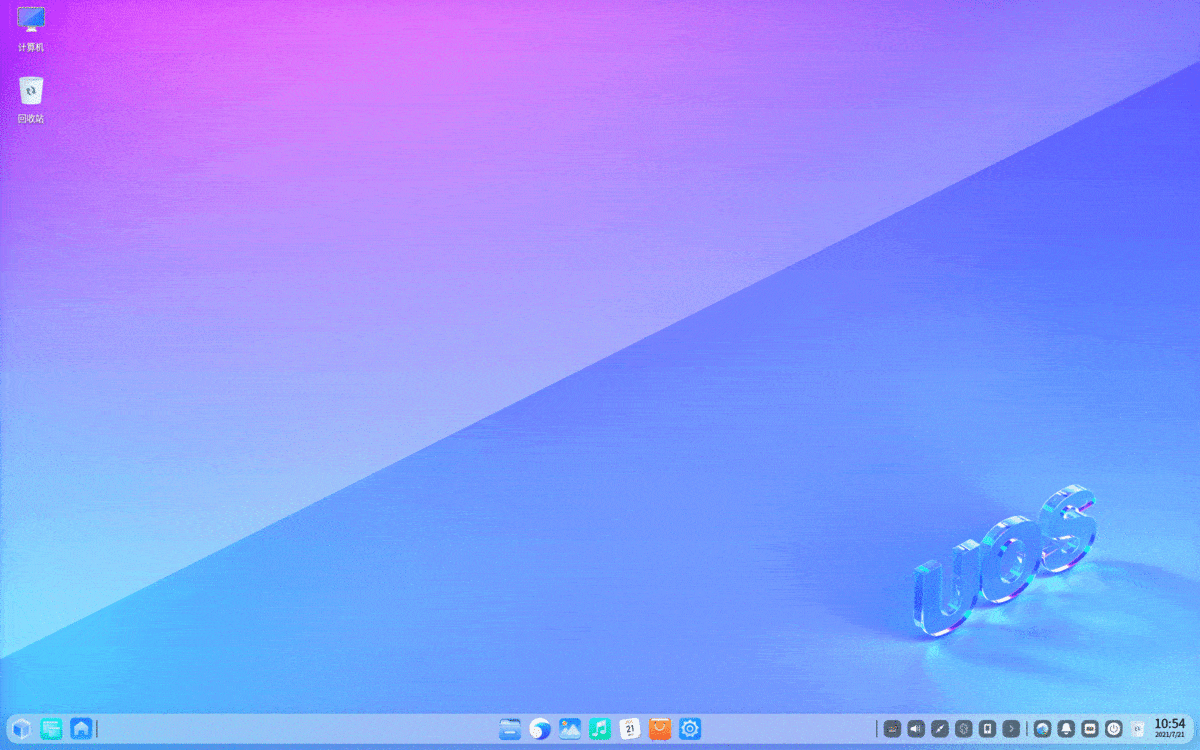Click the teal show desktop icon in dock
This screenshot has width=1200, height=750.
point(51,729)
